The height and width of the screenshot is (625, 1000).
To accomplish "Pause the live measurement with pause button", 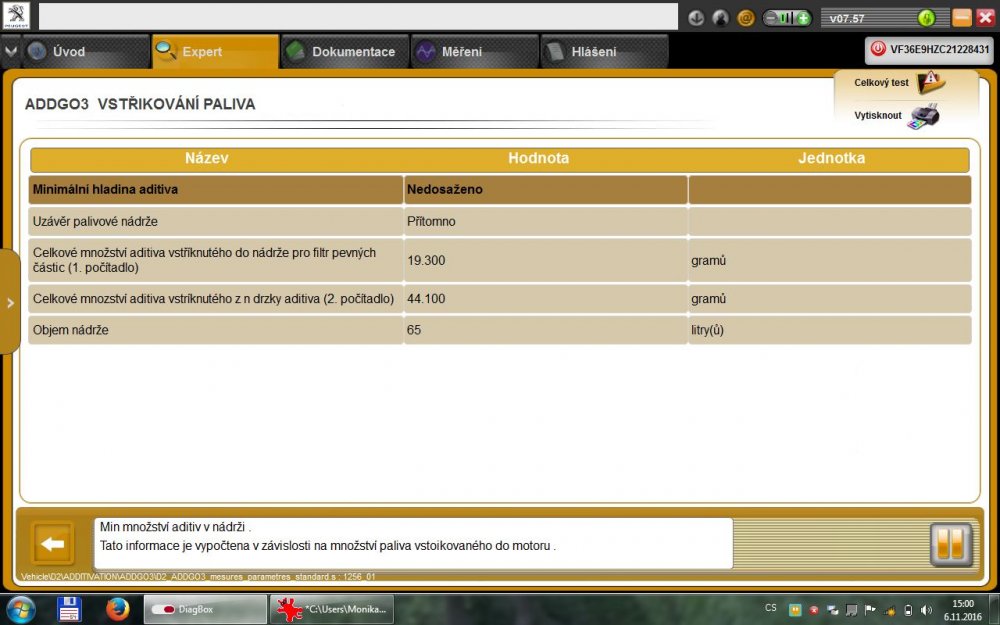I will (x=950, y=544).
